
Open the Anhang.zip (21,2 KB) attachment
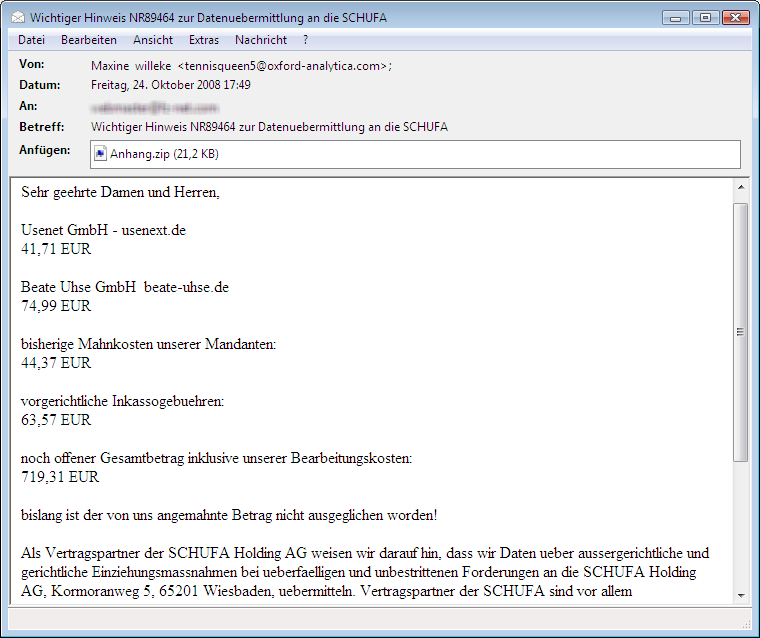pyautogui.click(x=164, y=154)
